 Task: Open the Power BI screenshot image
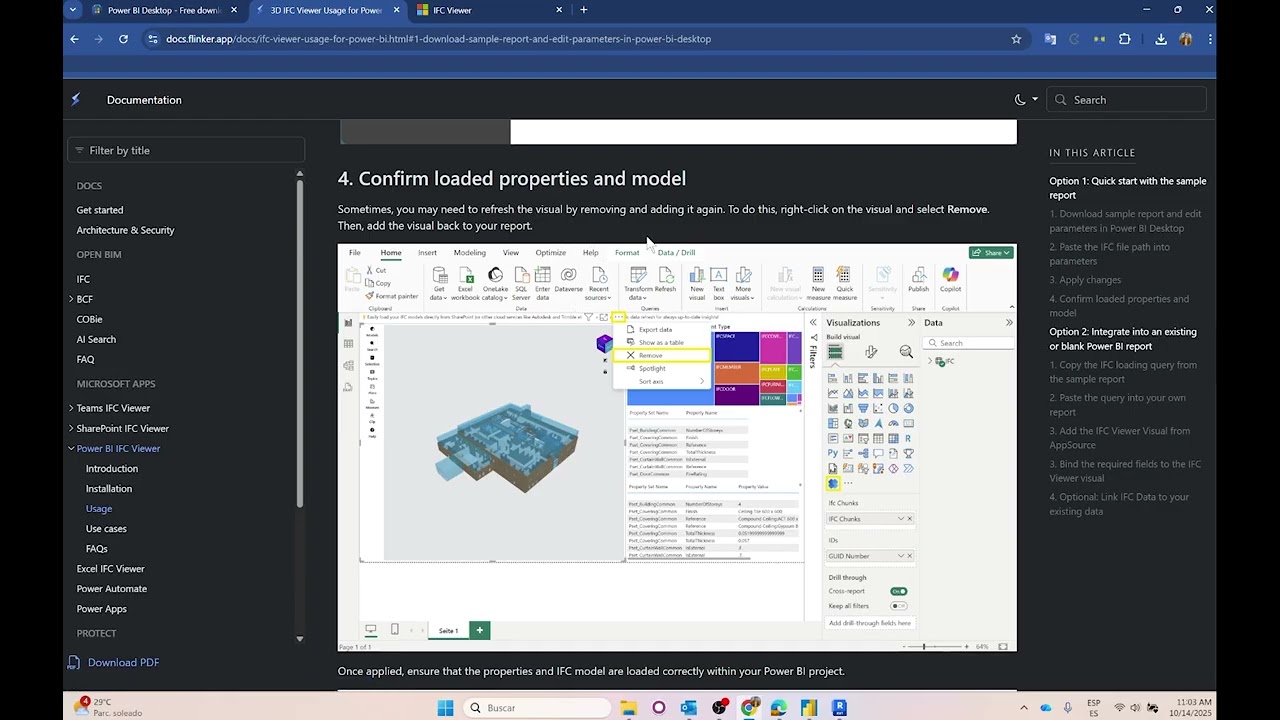point(677,447)
